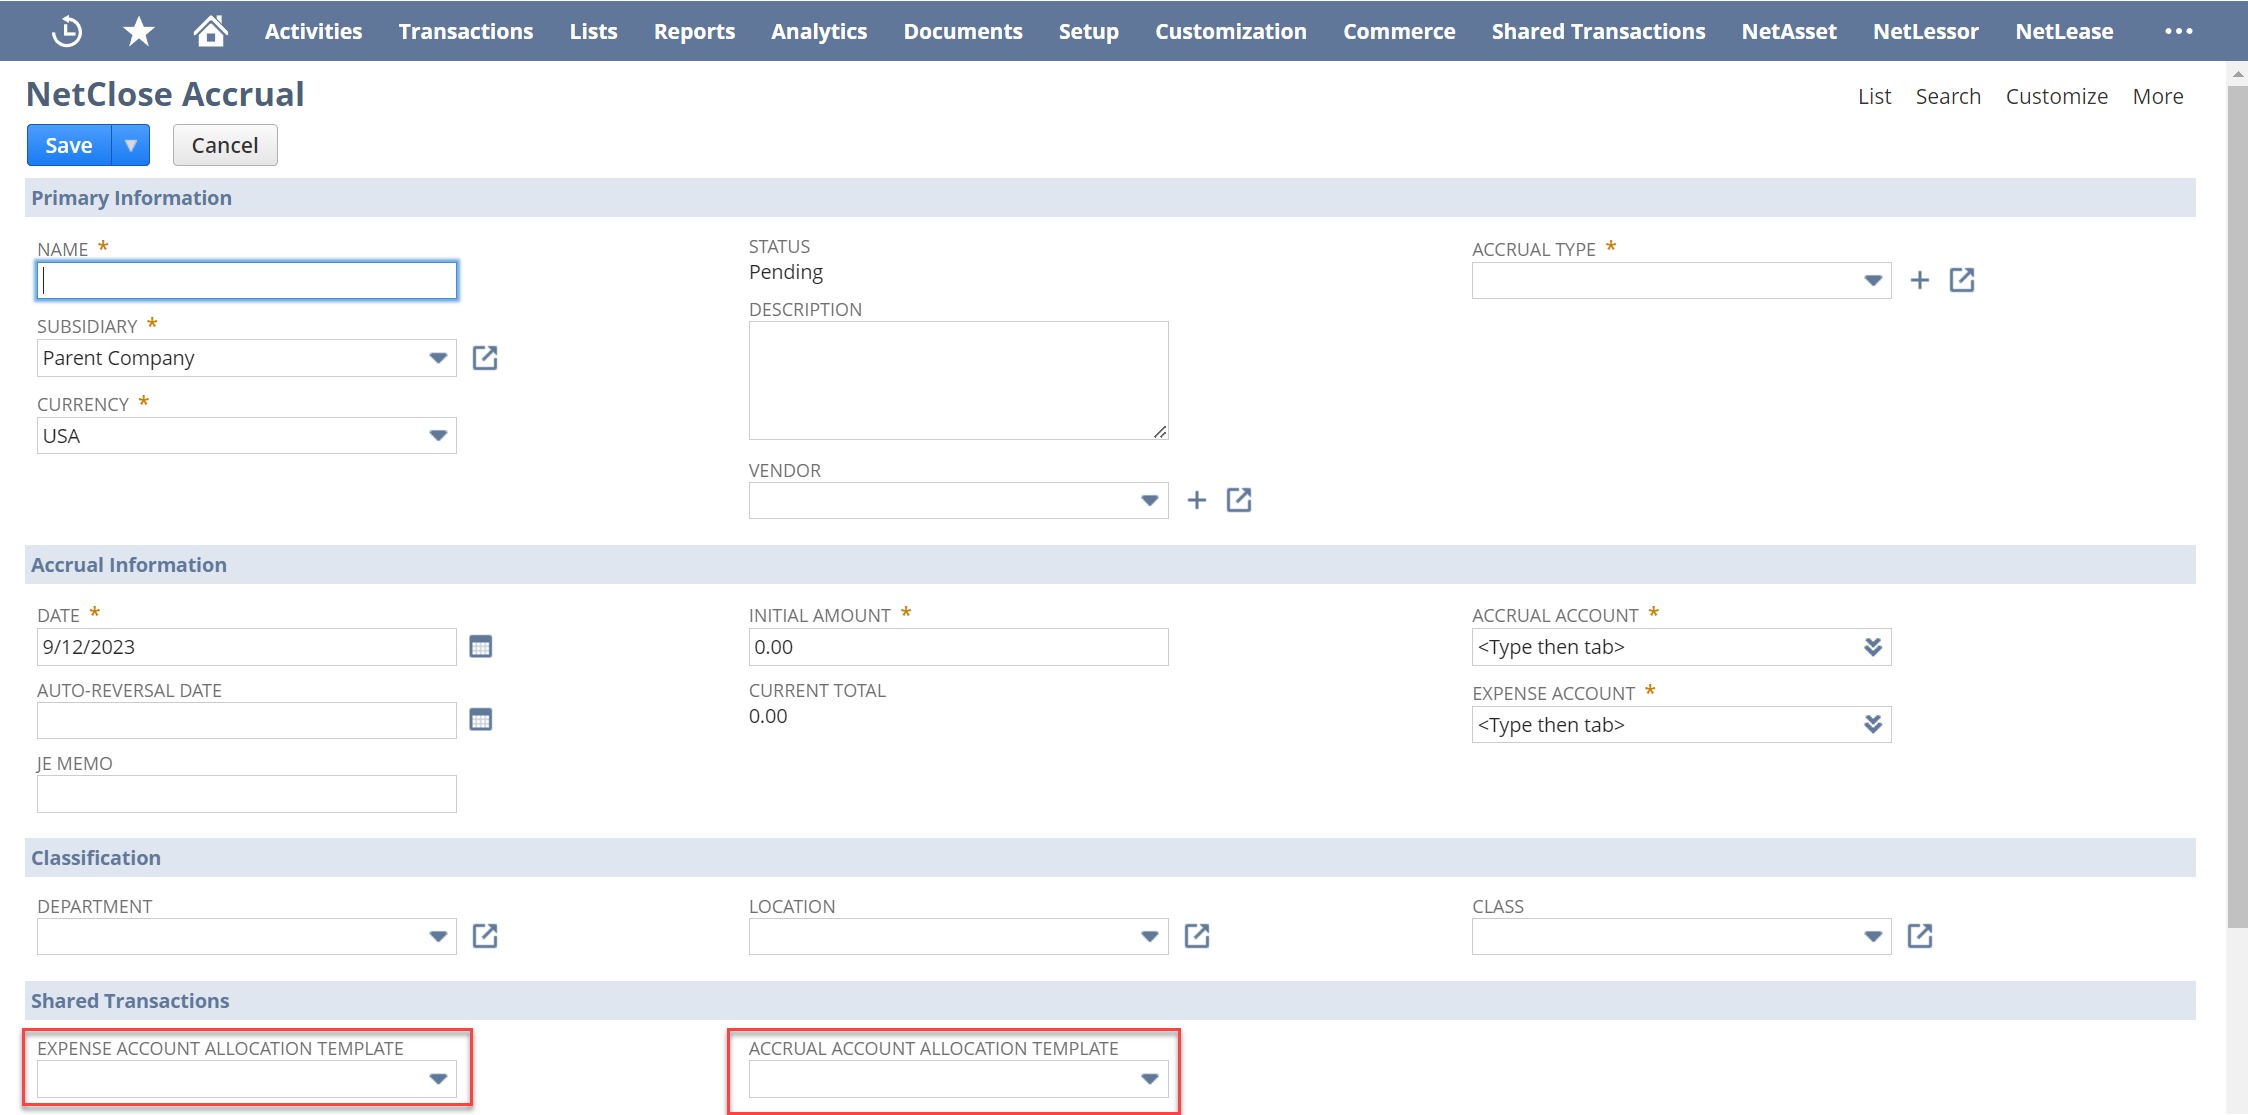Viewport: 2248px width, 1115px height.
Task: Click plus icon next to Accrual Type
Action: click(1919, 281)
